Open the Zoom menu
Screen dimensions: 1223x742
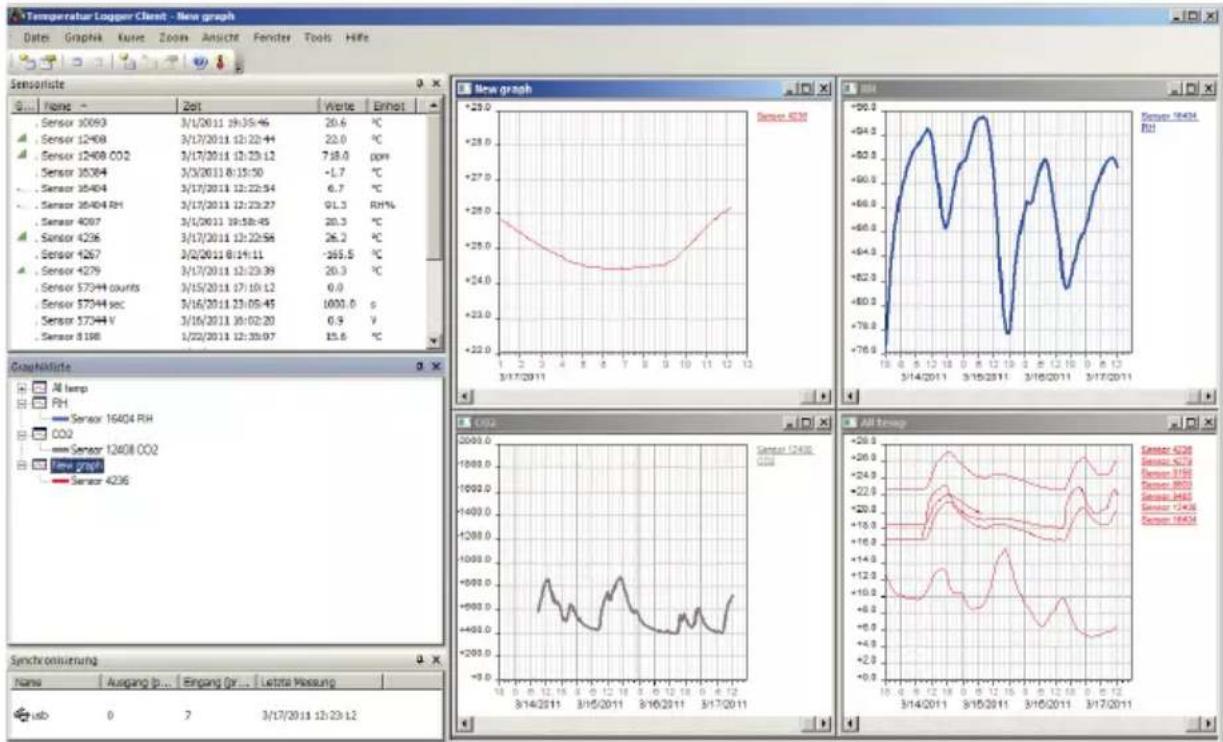tap(172, 37)
